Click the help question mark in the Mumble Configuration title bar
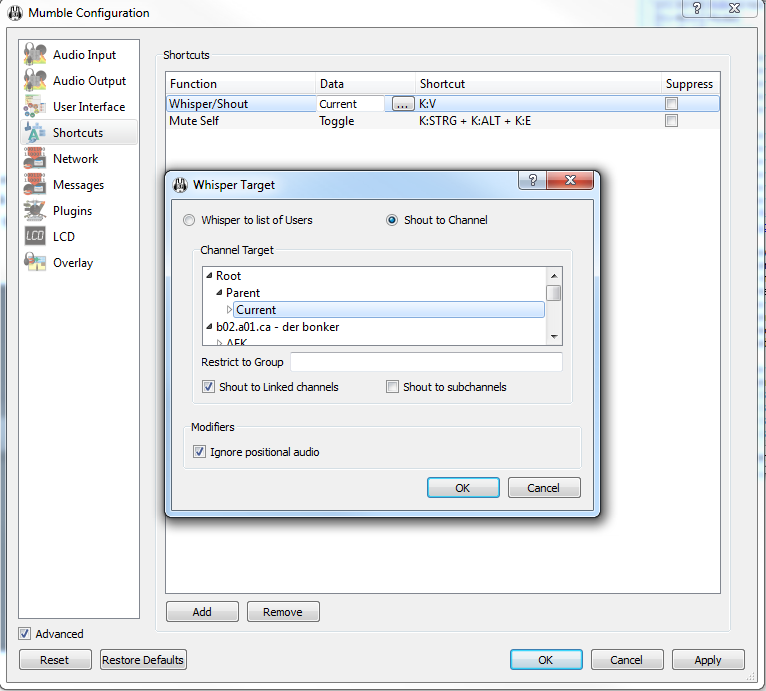The height and width of the screenshot is (691, 766). tap(697, 8)
